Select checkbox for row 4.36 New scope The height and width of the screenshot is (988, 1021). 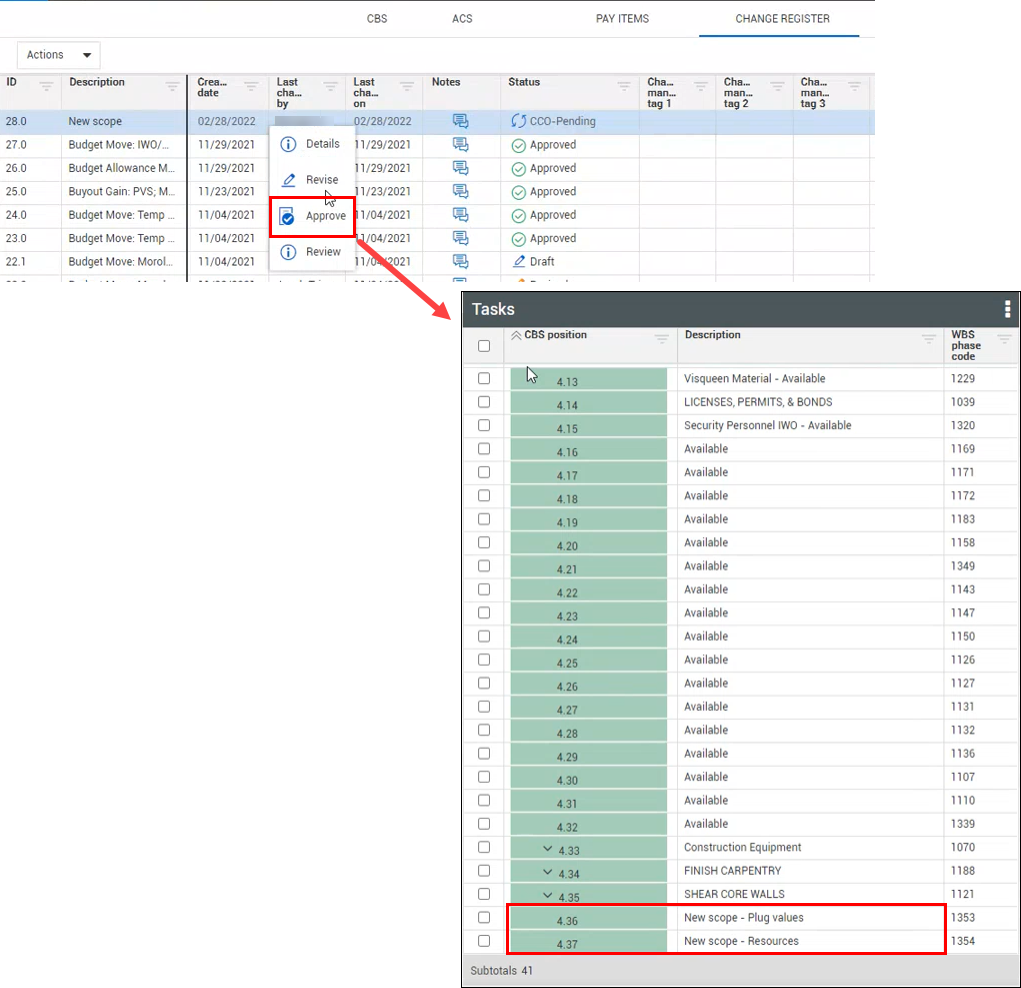484,917
